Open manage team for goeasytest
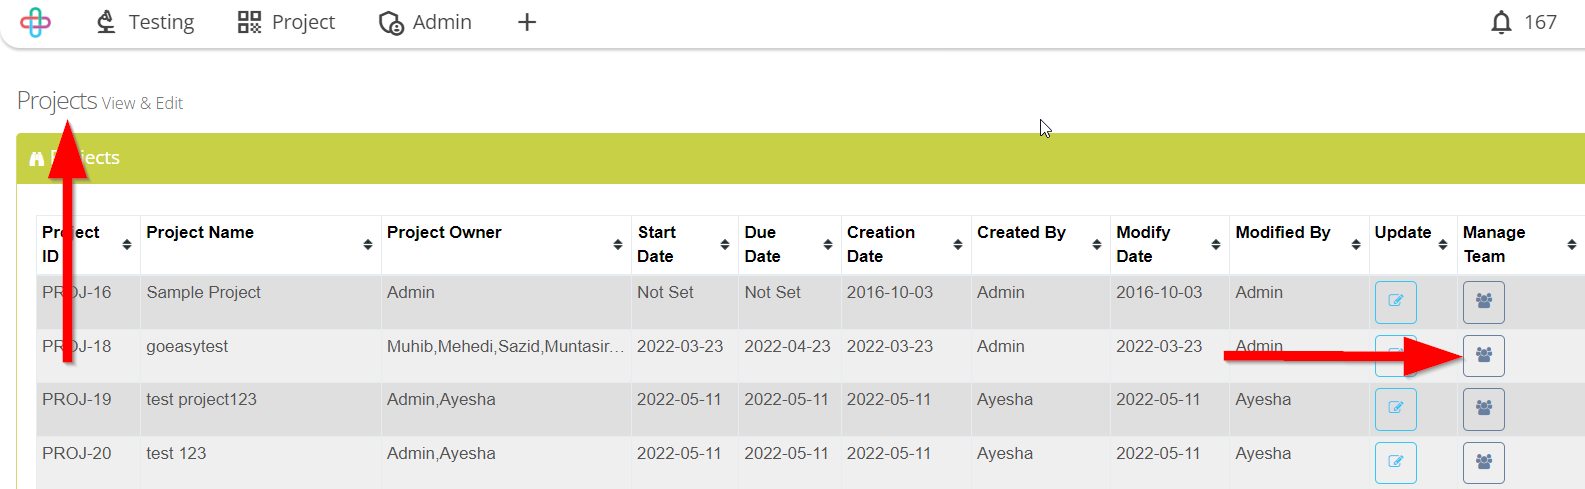The height and width of the screenshot is (489, 1585). pyautogui.click(x=1483, y=355)
